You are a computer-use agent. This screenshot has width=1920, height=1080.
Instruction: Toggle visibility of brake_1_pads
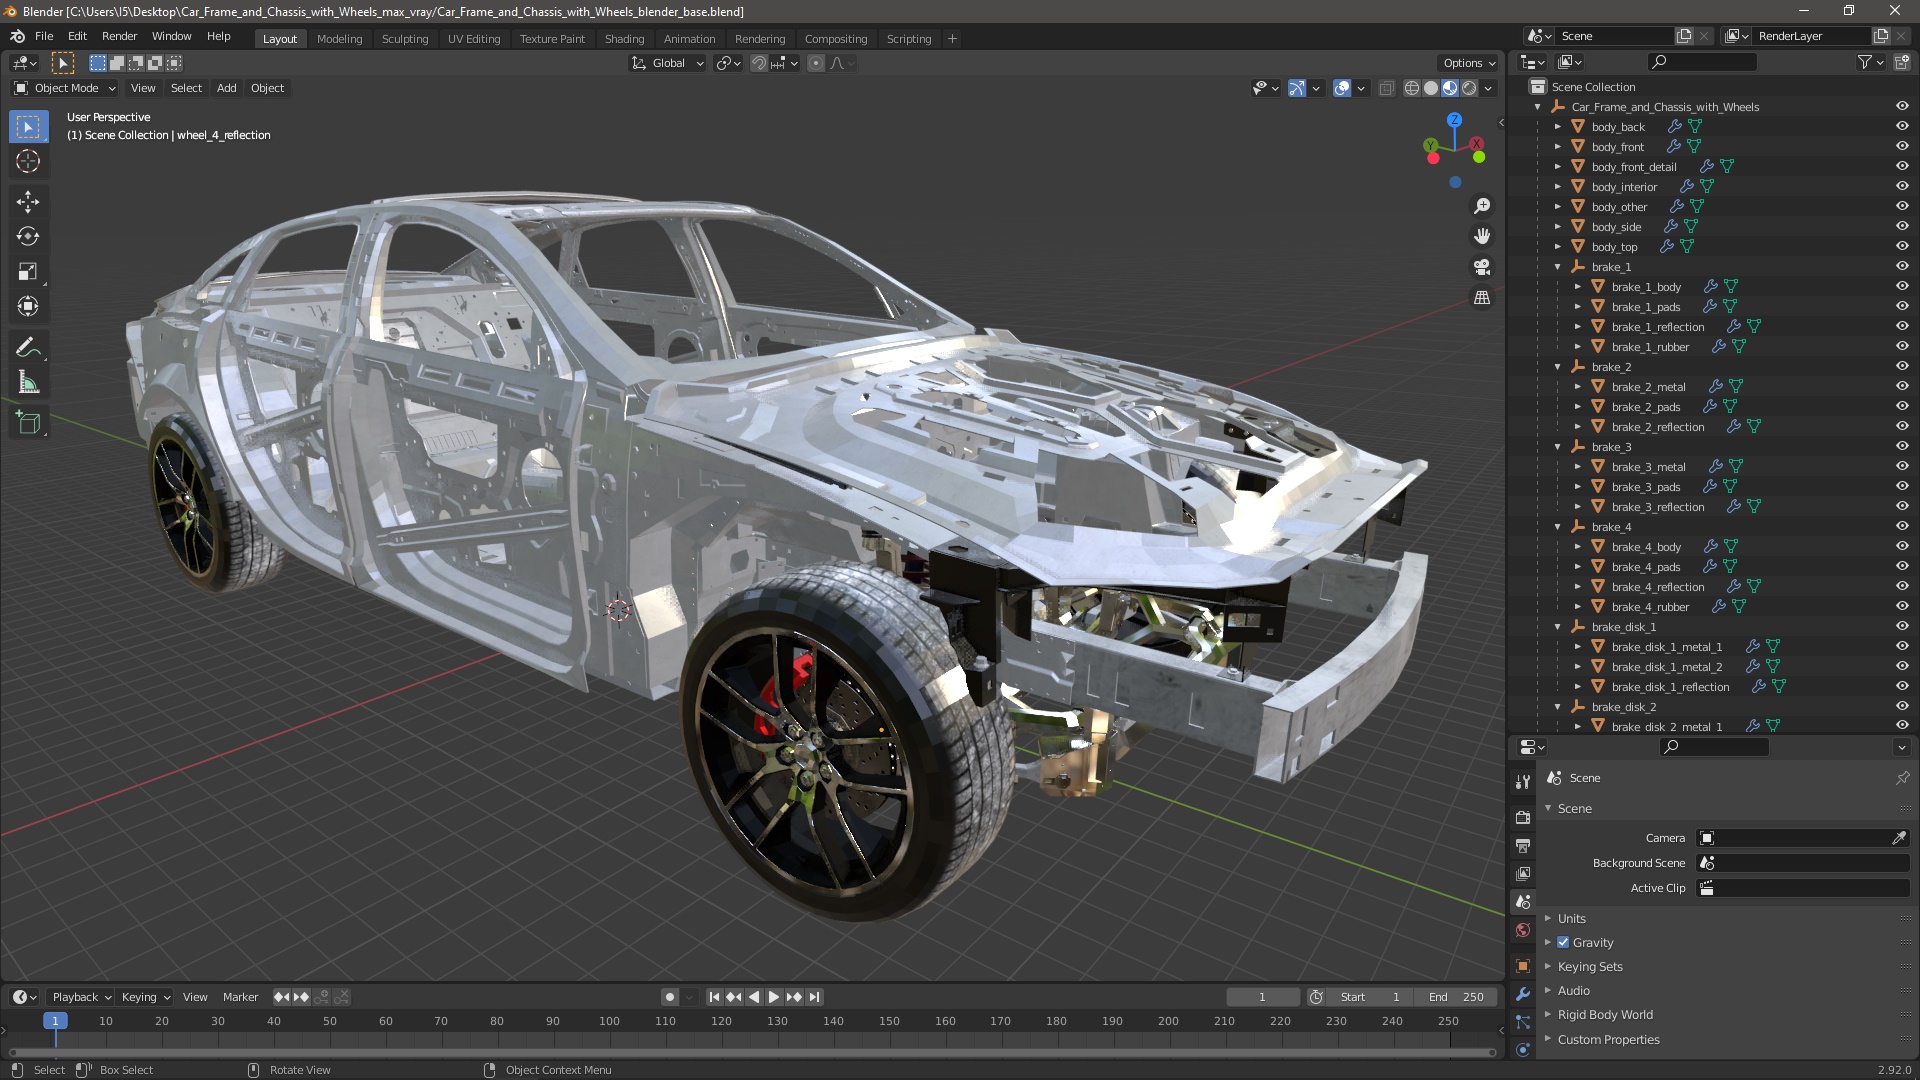click(1902, 306)
